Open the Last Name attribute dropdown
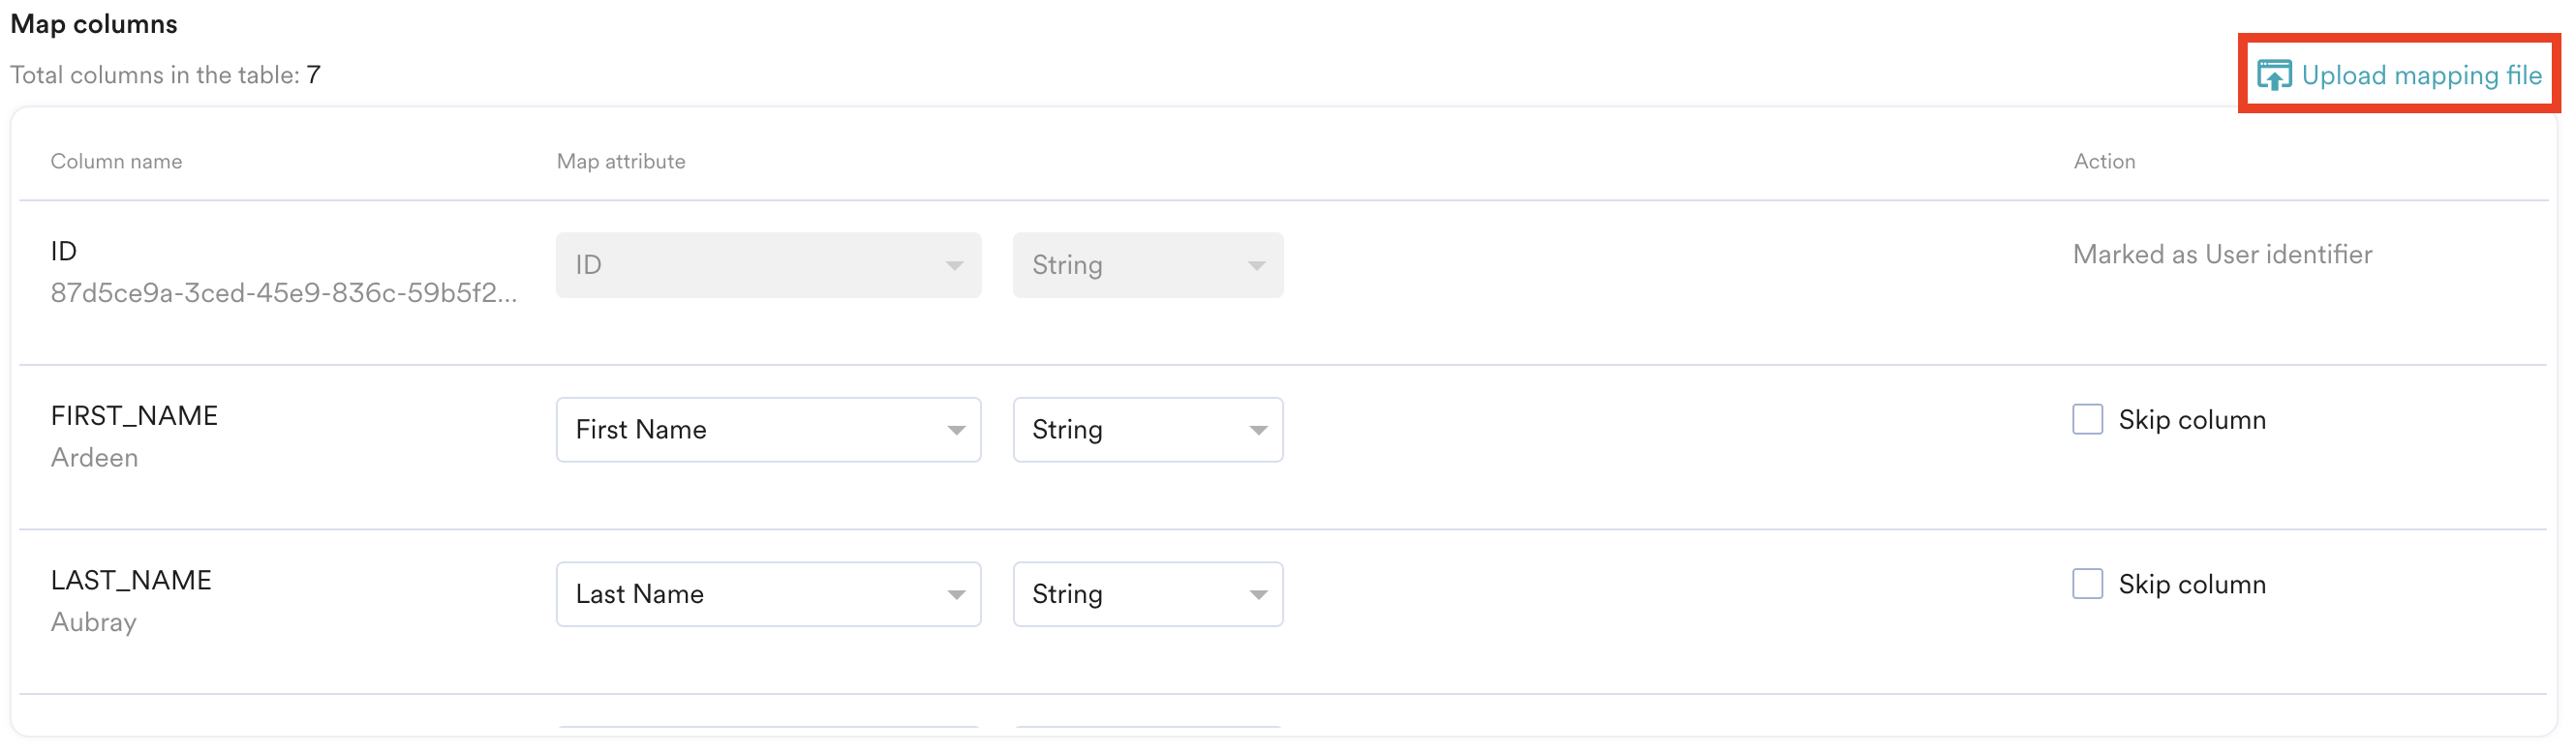 click(x=767, y=594)
